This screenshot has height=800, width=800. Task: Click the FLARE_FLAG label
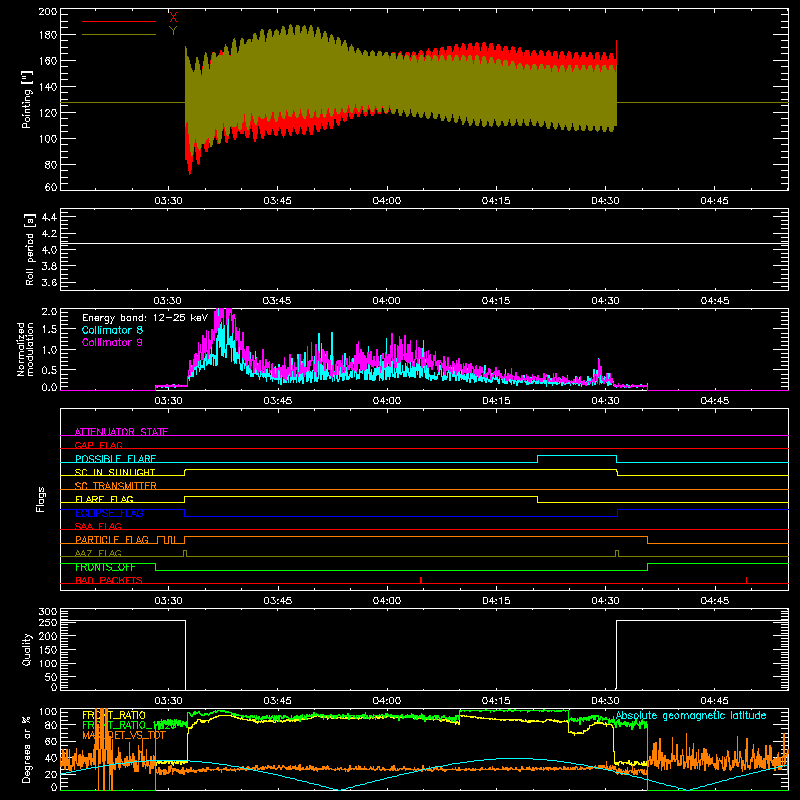point(104,499)
